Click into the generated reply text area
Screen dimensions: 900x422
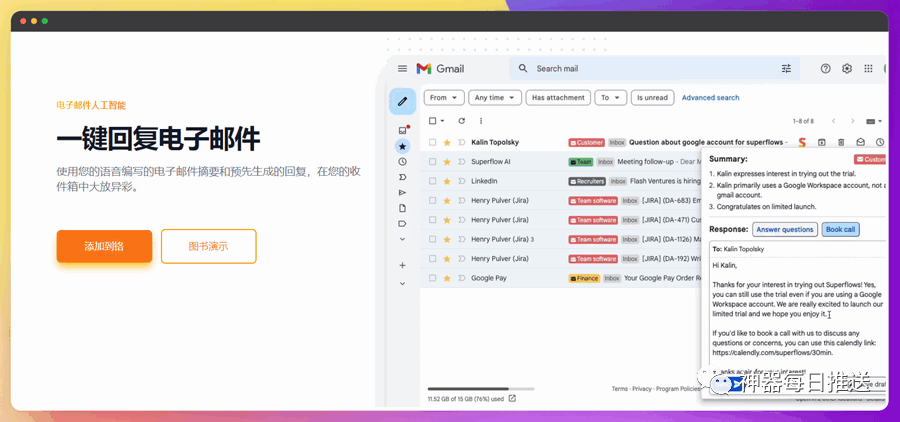798,316
